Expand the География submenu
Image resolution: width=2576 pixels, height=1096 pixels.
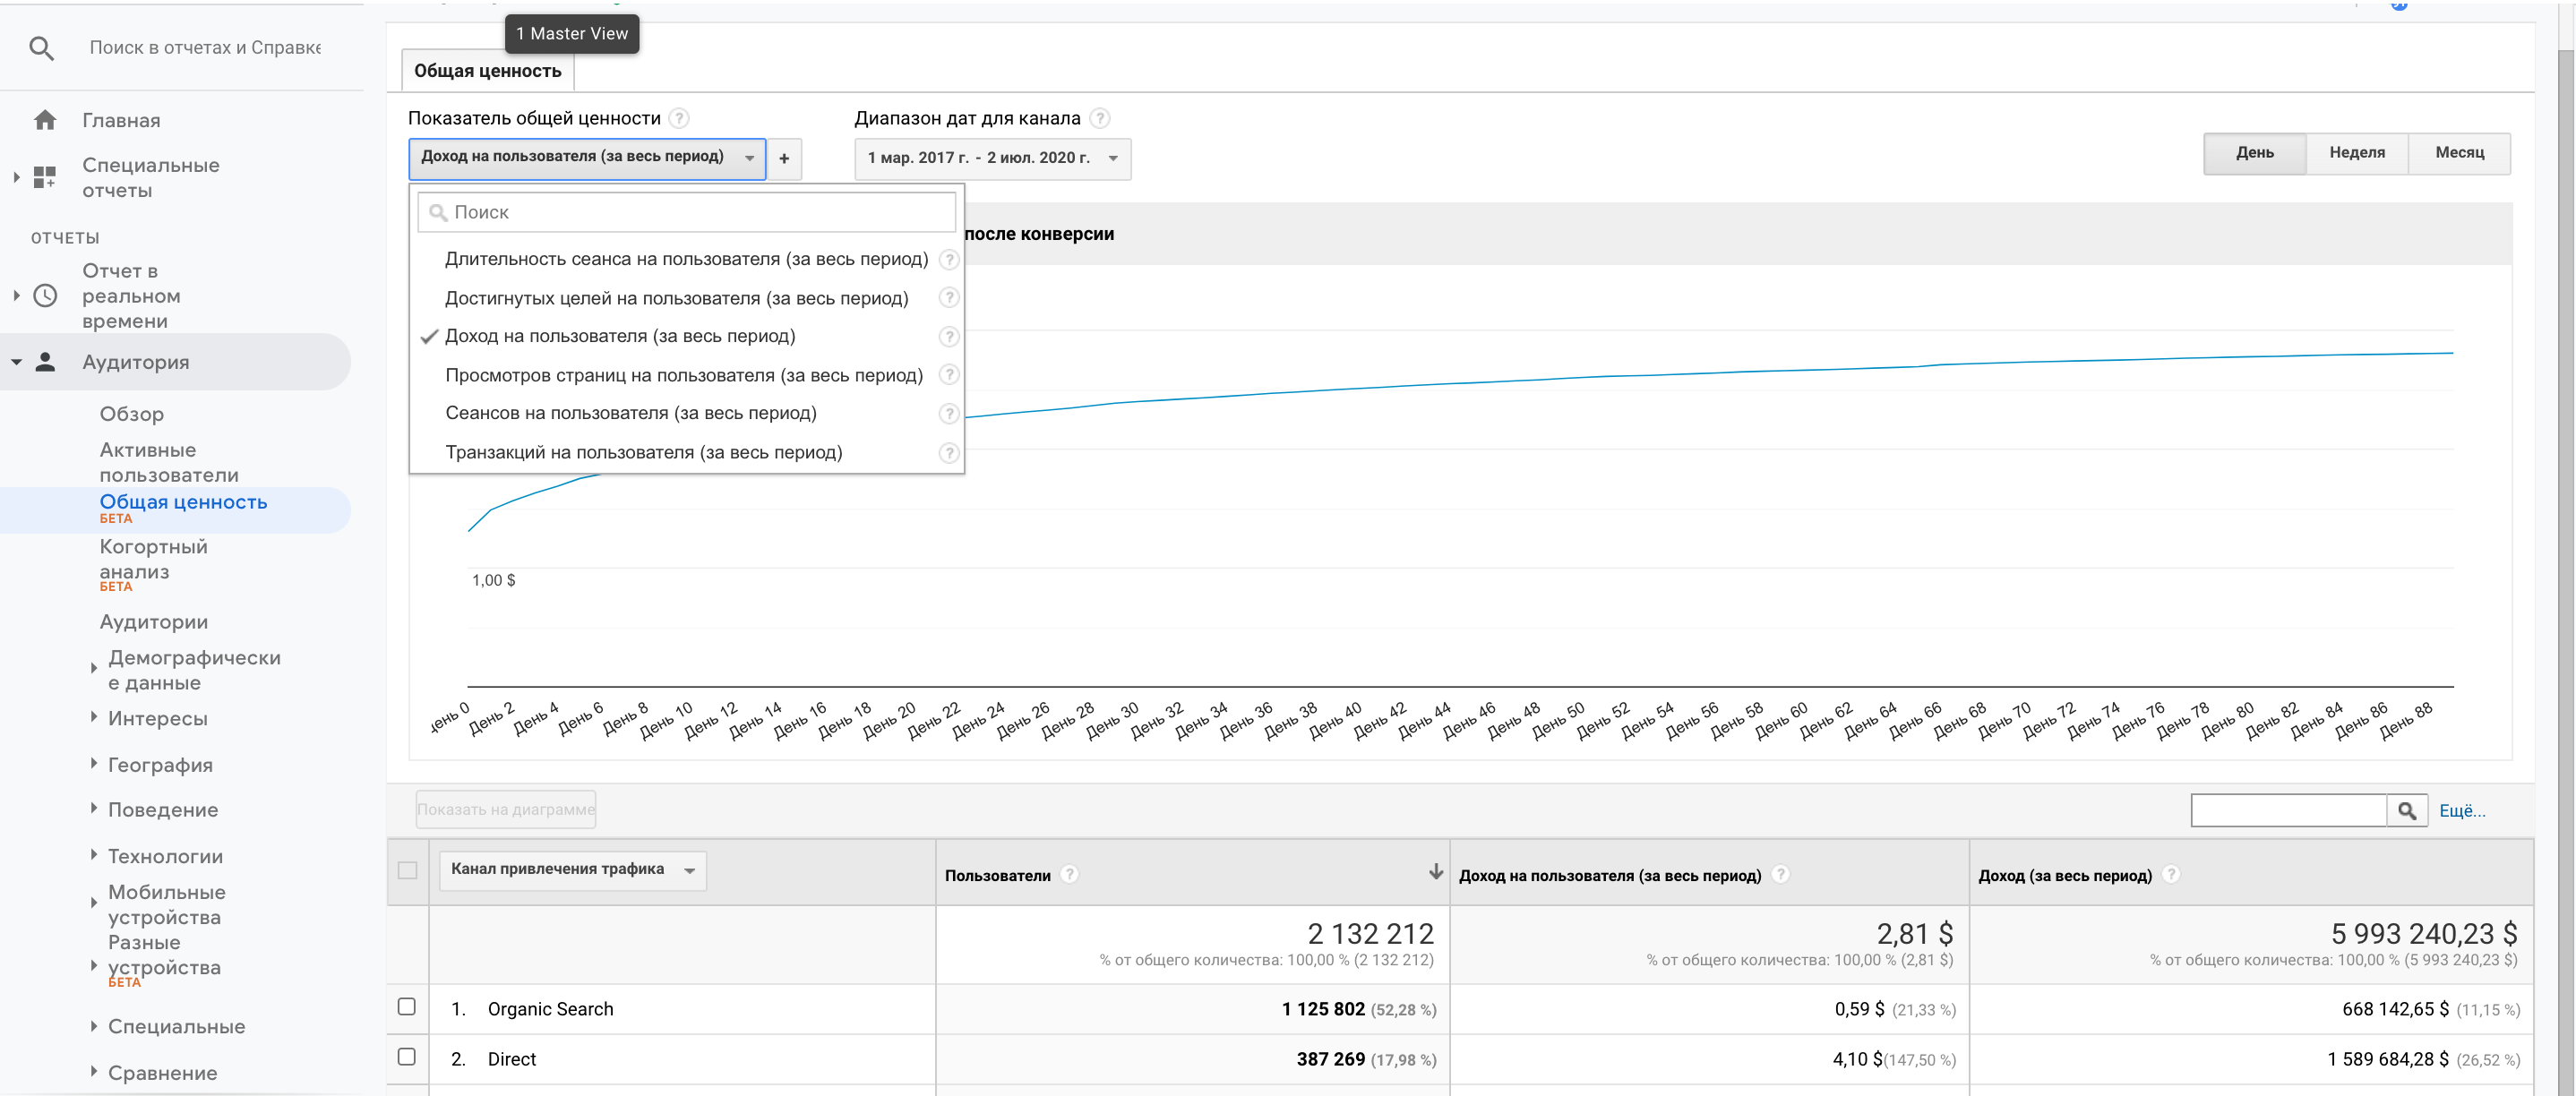[x=94, y=763]
